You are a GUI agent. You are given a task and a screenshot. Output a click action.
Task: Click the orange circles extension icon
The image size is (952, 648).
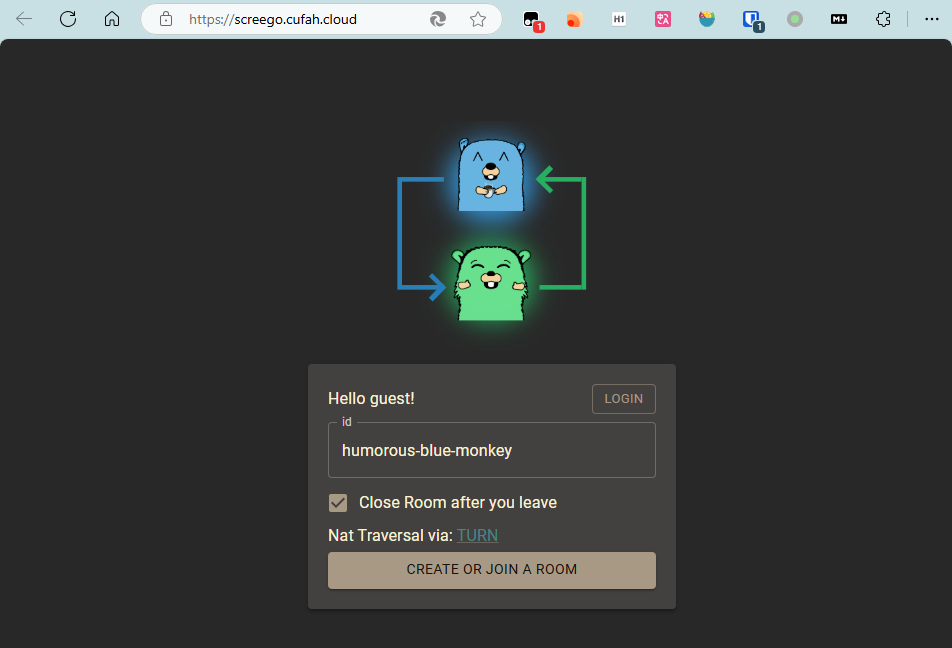coord(574,19)
